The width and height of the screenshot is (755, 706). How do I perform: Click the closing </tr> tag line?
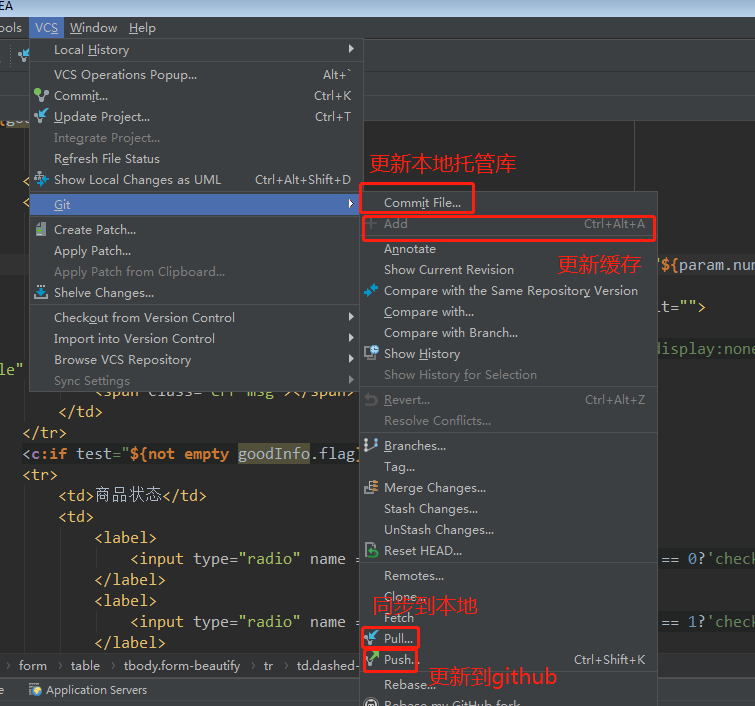coord(44,432)
